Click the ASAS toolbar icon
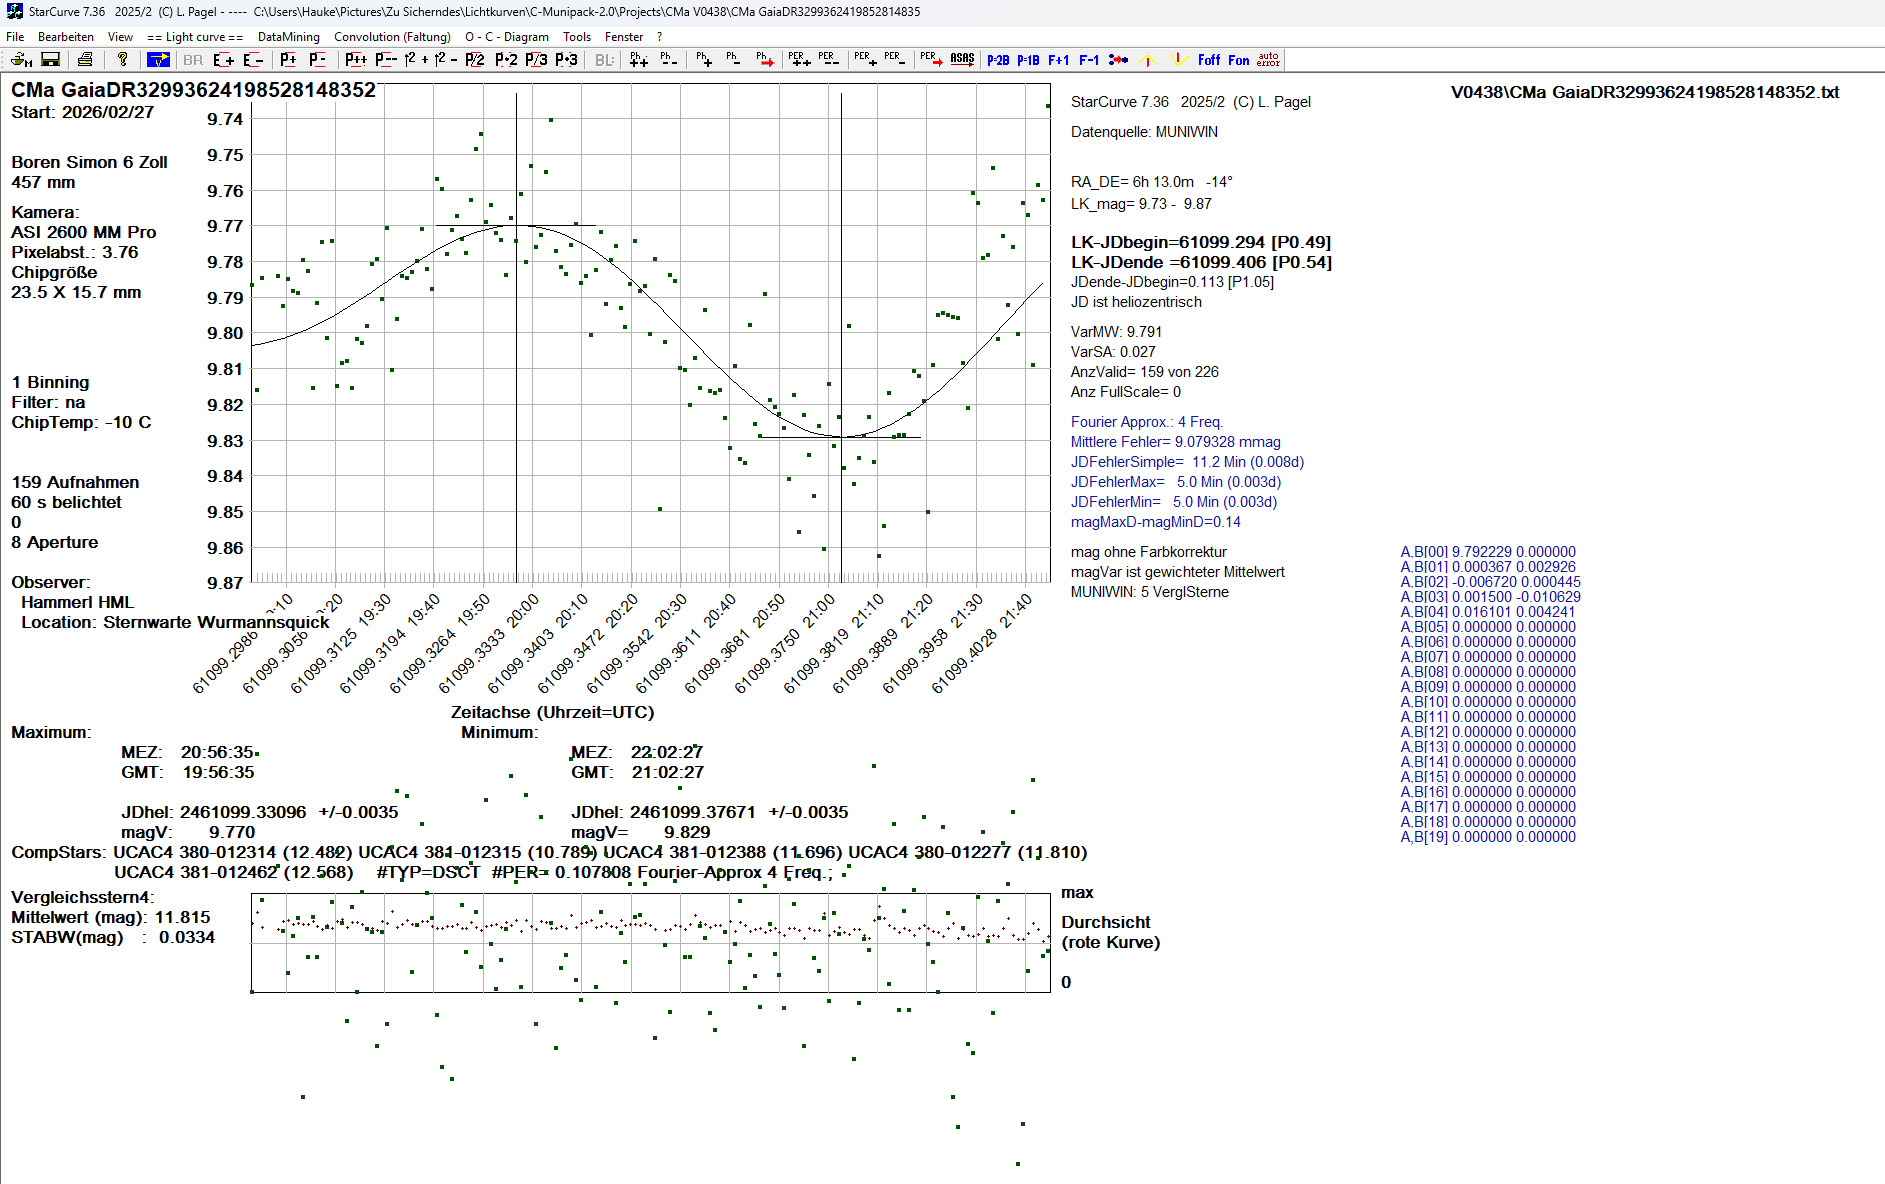Viewport: 1885px width, 1184px height. [x=962, y=60]
